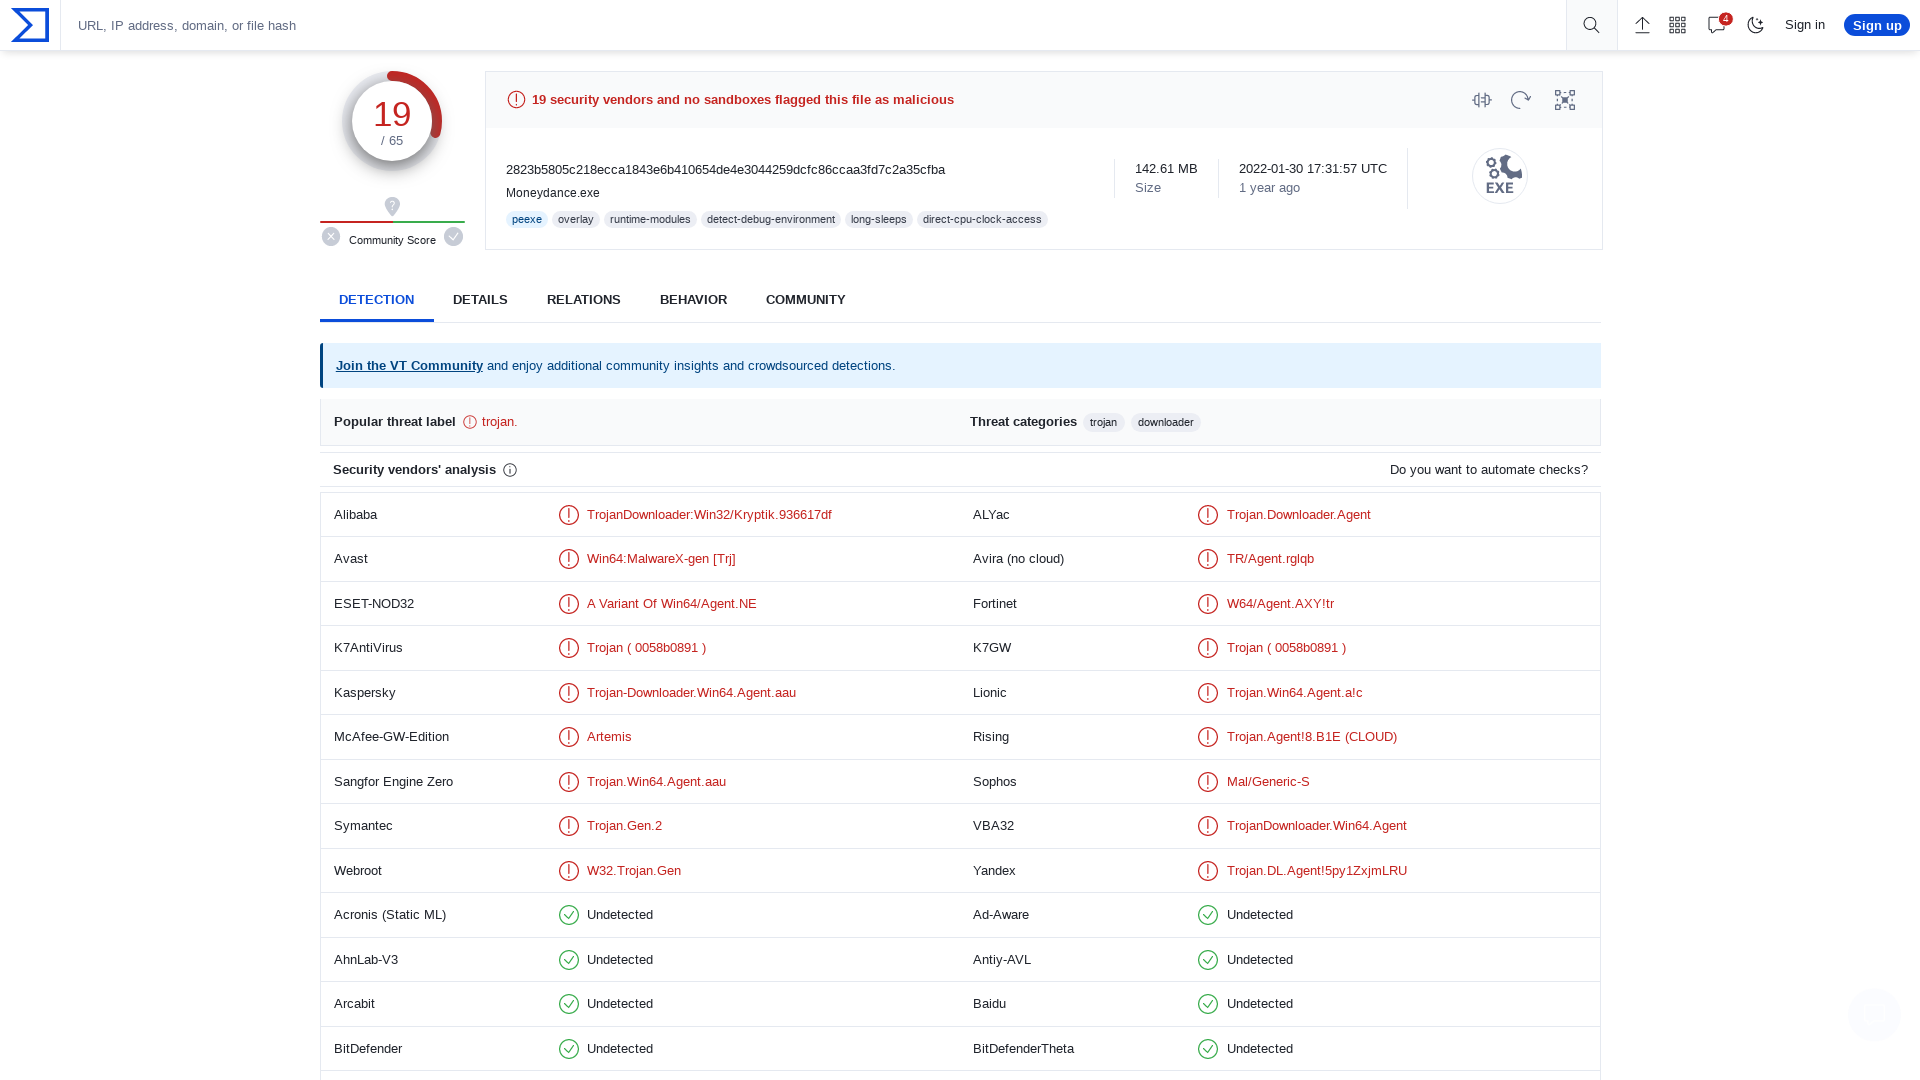Image resolution: width=1920 pixels, height=1080 pixels.
Task: Click the detect-debug-environment tag
Action: 771,220
